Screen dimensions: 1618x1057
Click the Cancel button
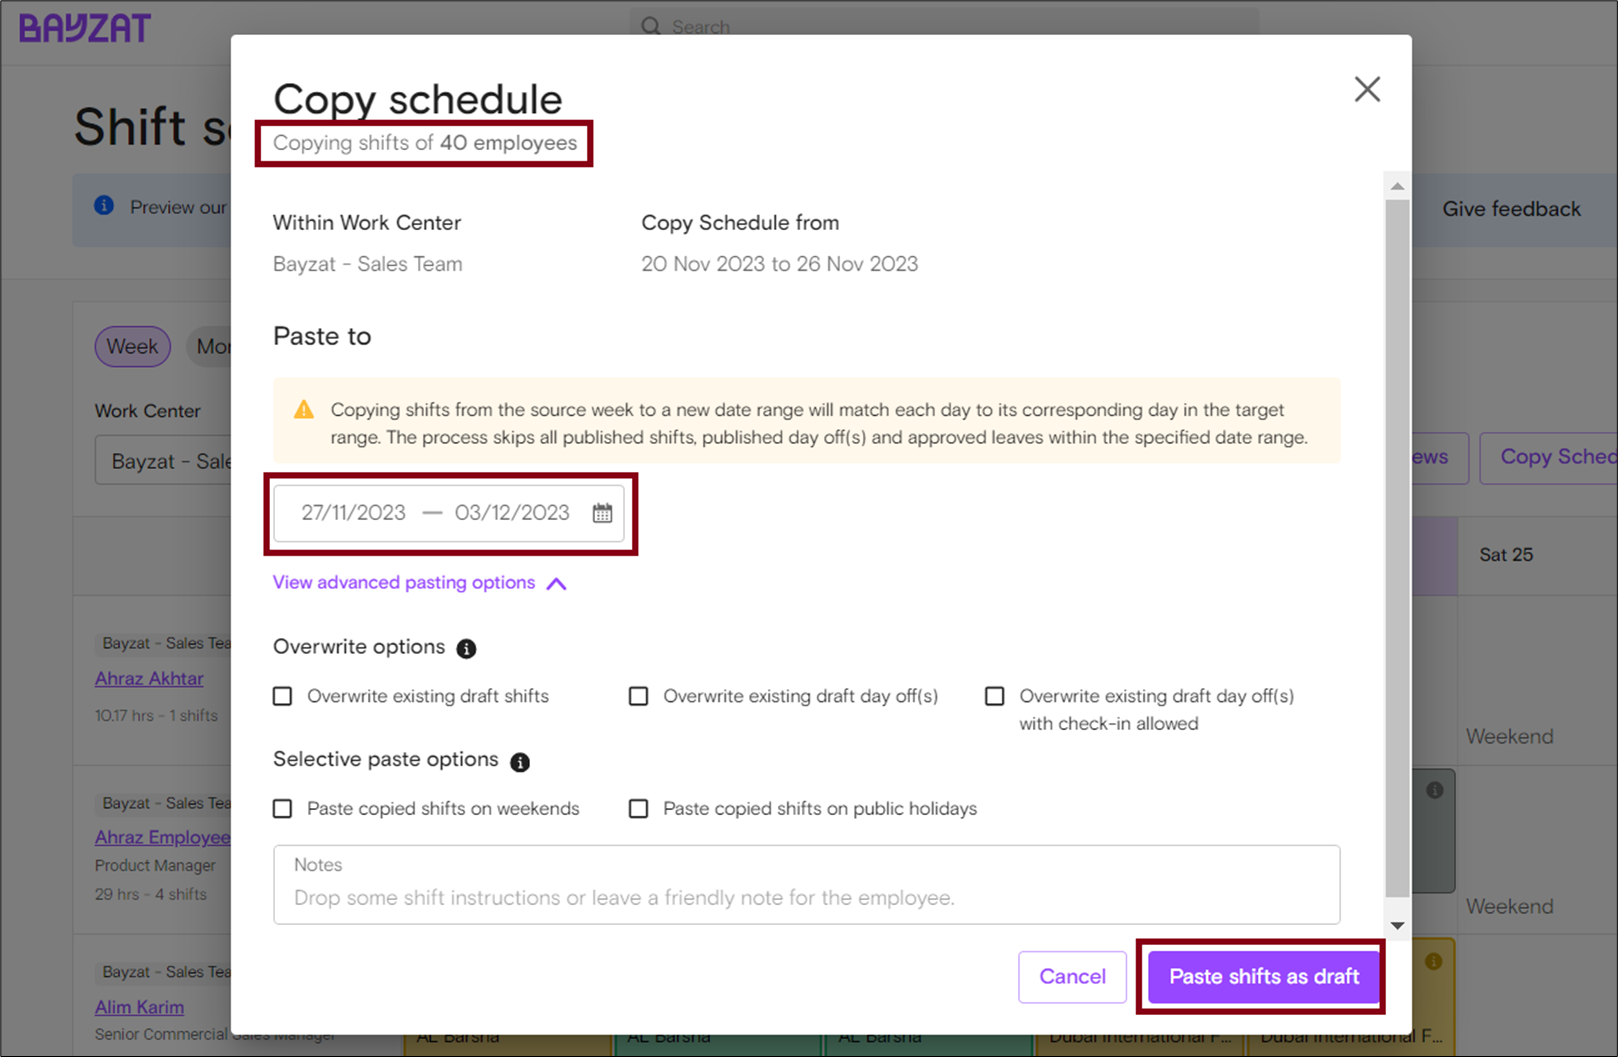(1072, 977)
